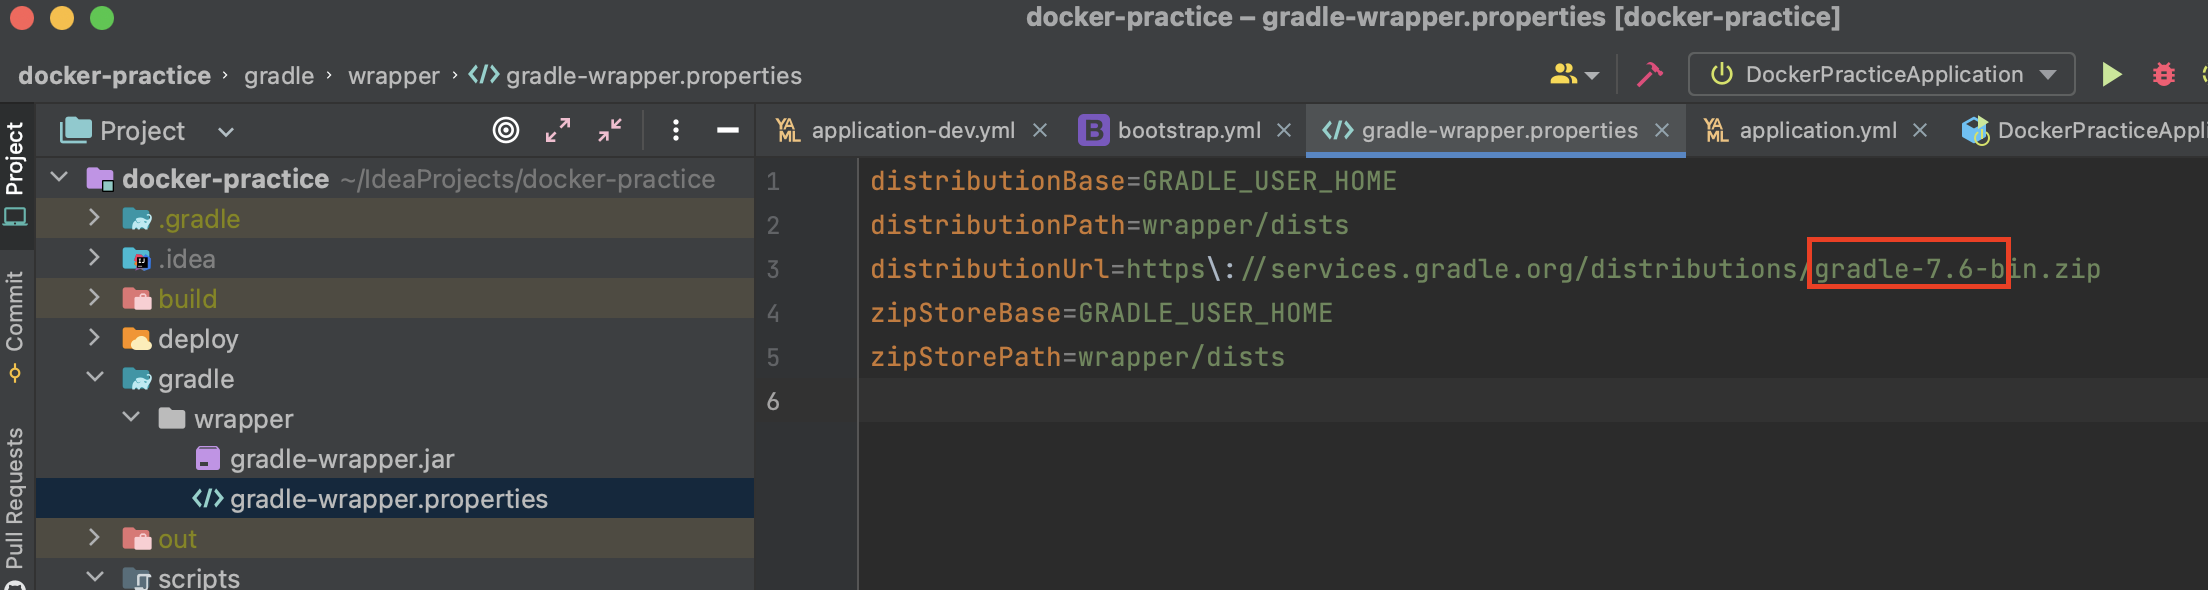Open the Code With Me people icon
This screenshot has height=590, width=2208.
[1574, 75]
